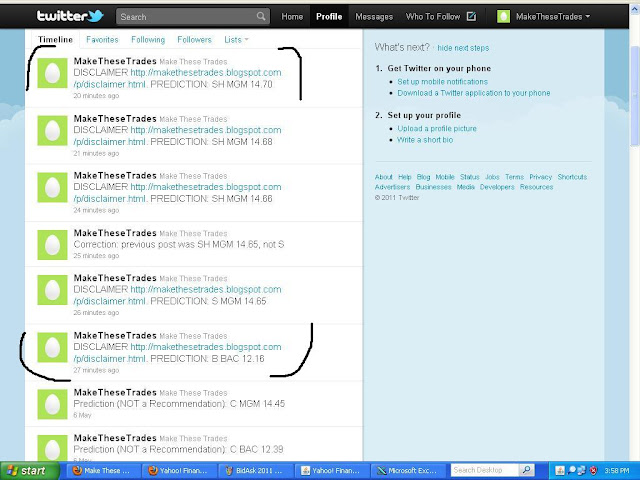
Task: Click Upload a profile picture link
Action: 437,129
